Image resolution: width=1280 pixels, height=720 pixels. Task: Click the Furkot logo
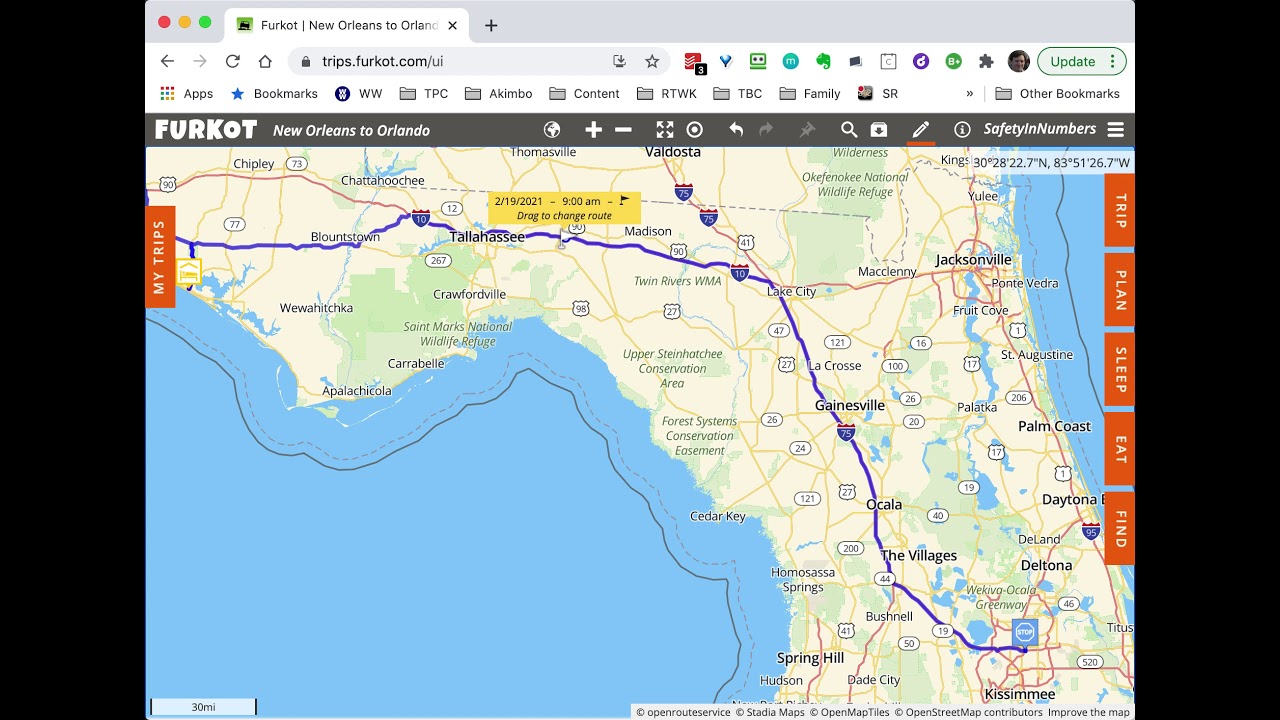(x=206, y=129)
